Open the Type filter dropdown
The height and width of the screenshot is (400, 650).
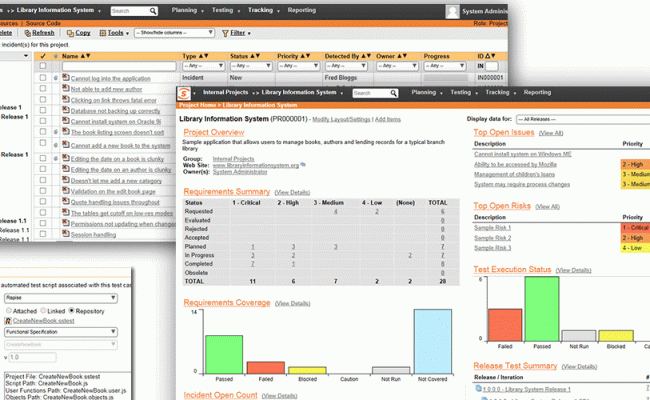pos(204,66)
